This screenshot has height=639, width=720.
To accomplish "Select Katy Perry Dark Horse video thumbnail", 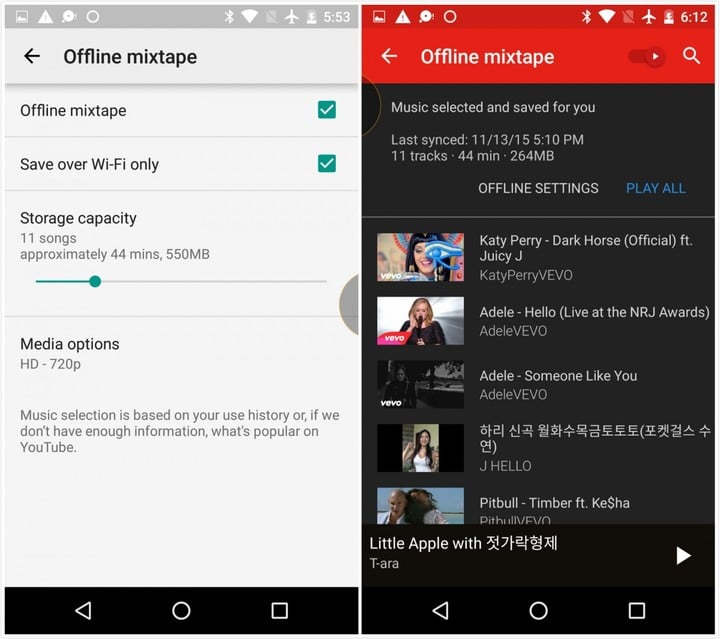I will pos(420,257).
